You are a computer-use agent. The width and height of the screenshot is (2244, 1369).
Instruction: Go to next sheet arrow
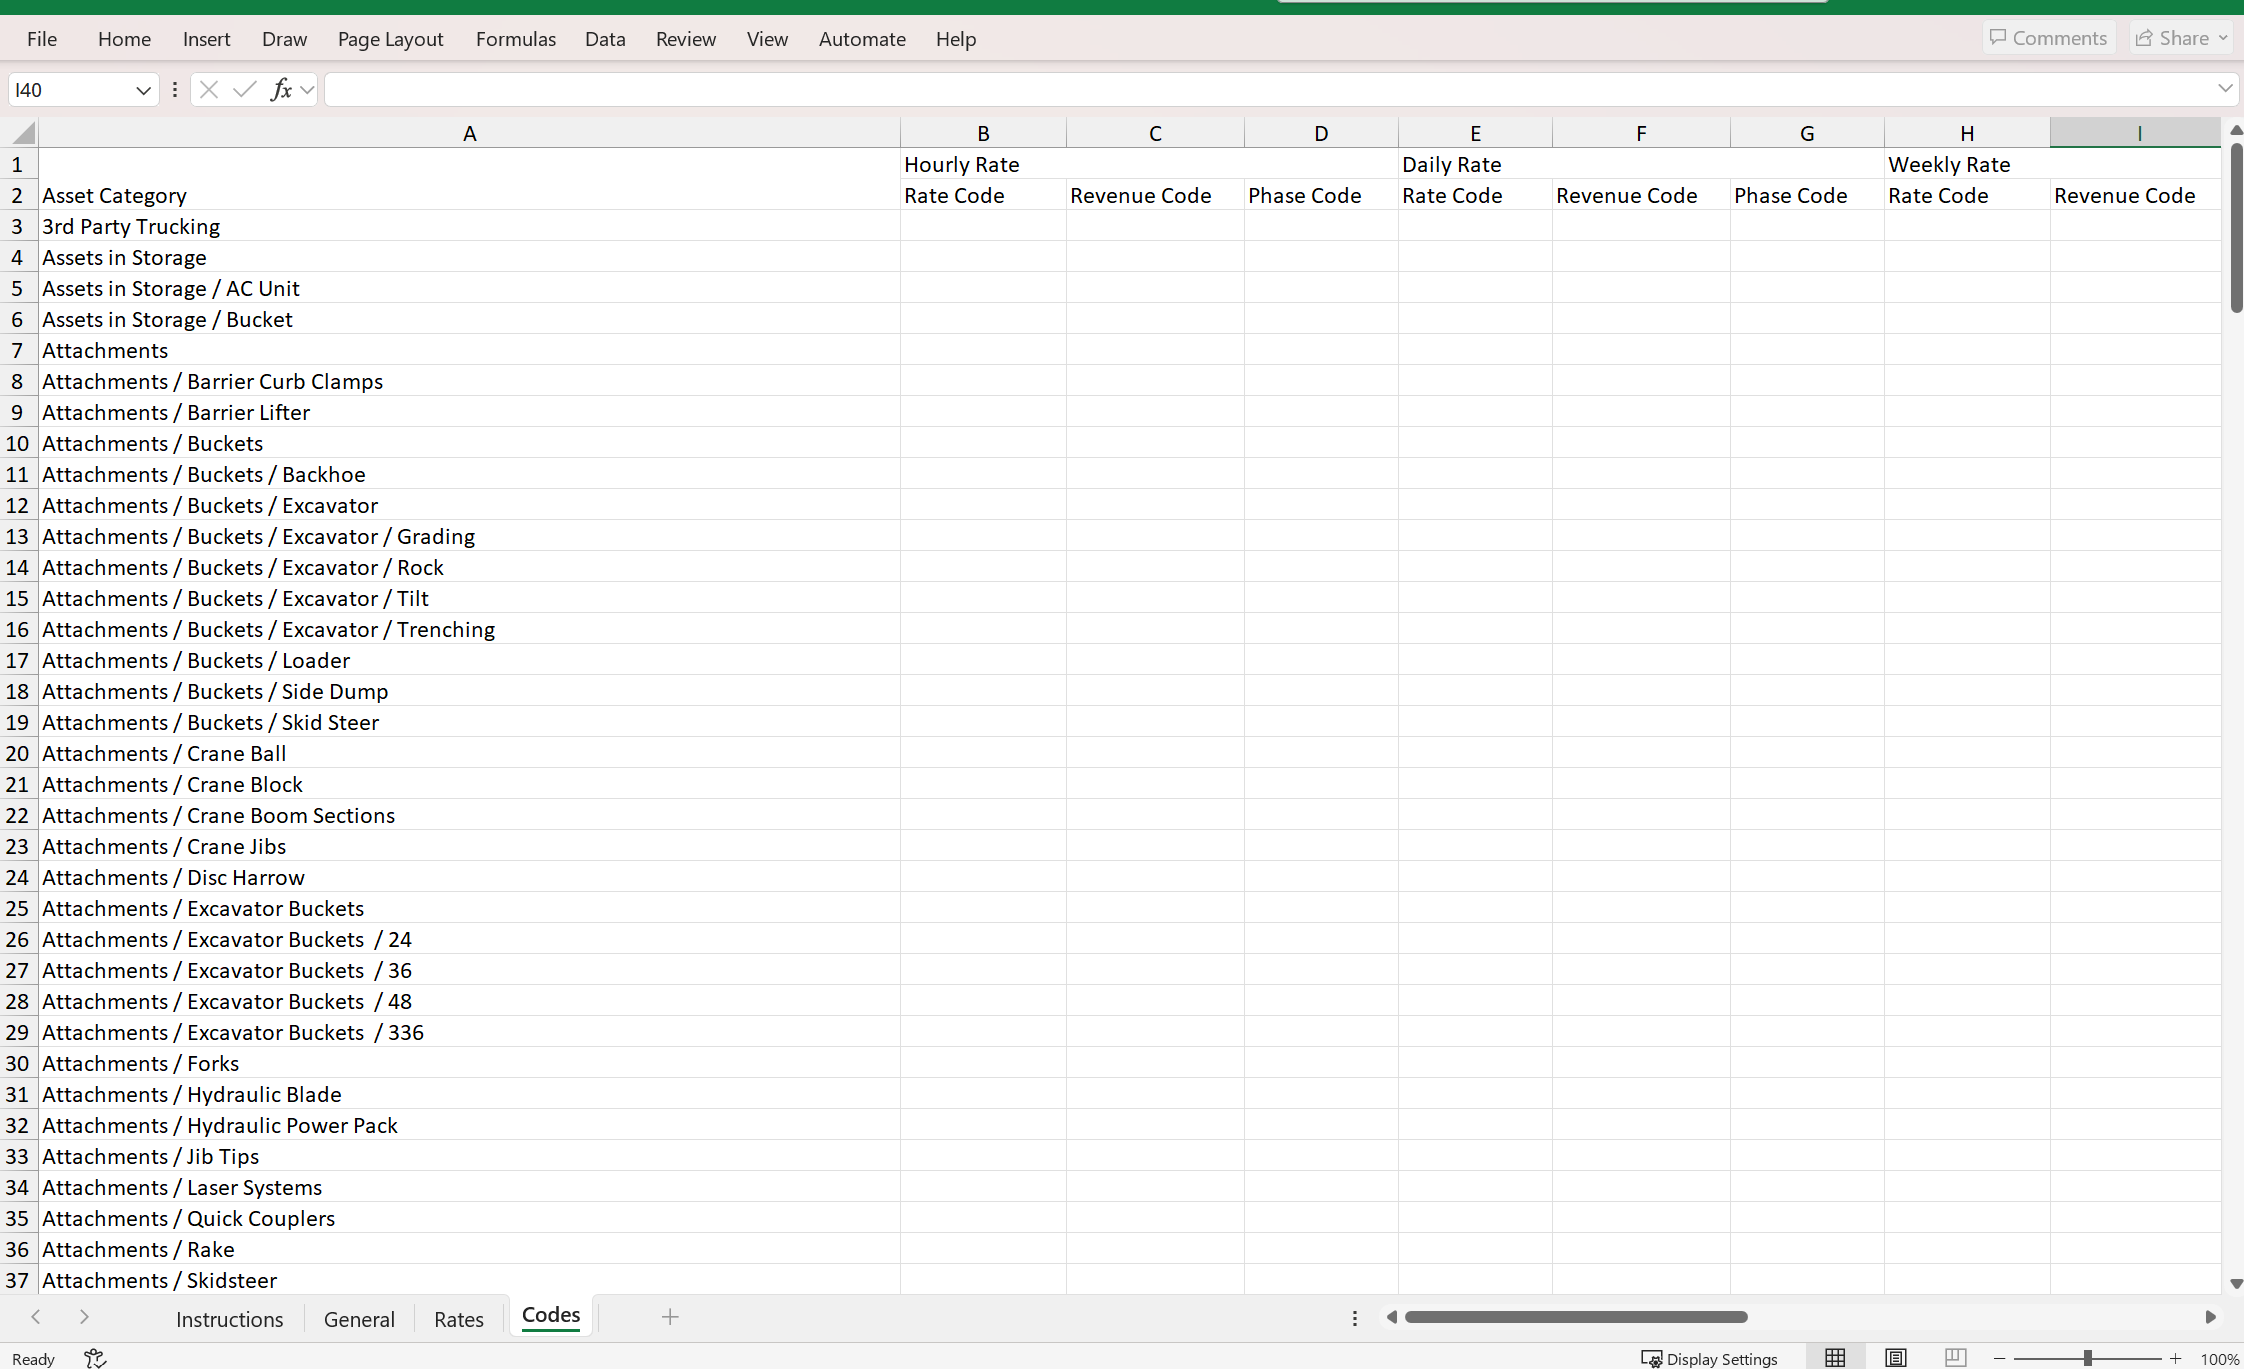[x=84, y=1317]
